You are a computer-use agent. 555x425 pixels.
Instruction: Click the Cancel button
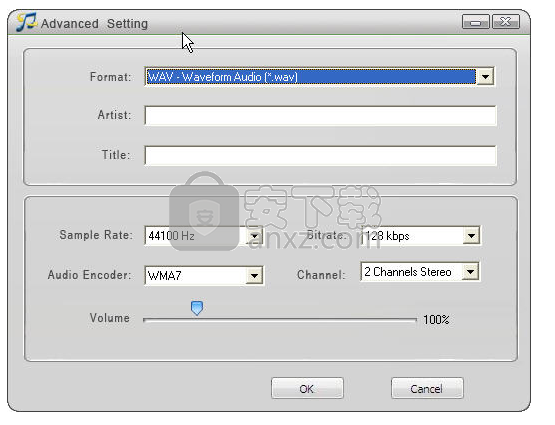427,389
